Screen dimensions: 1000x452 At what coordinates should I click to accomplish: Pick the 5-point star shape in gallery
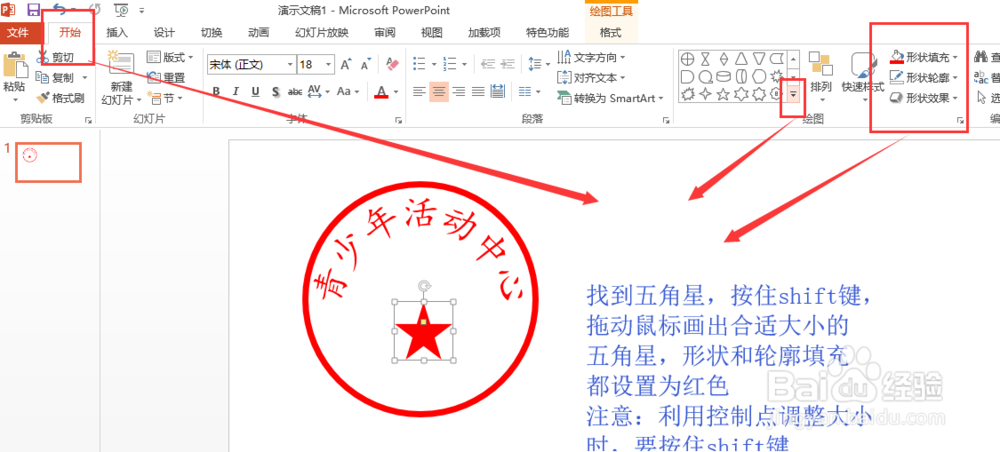click(x=723, y=94)
